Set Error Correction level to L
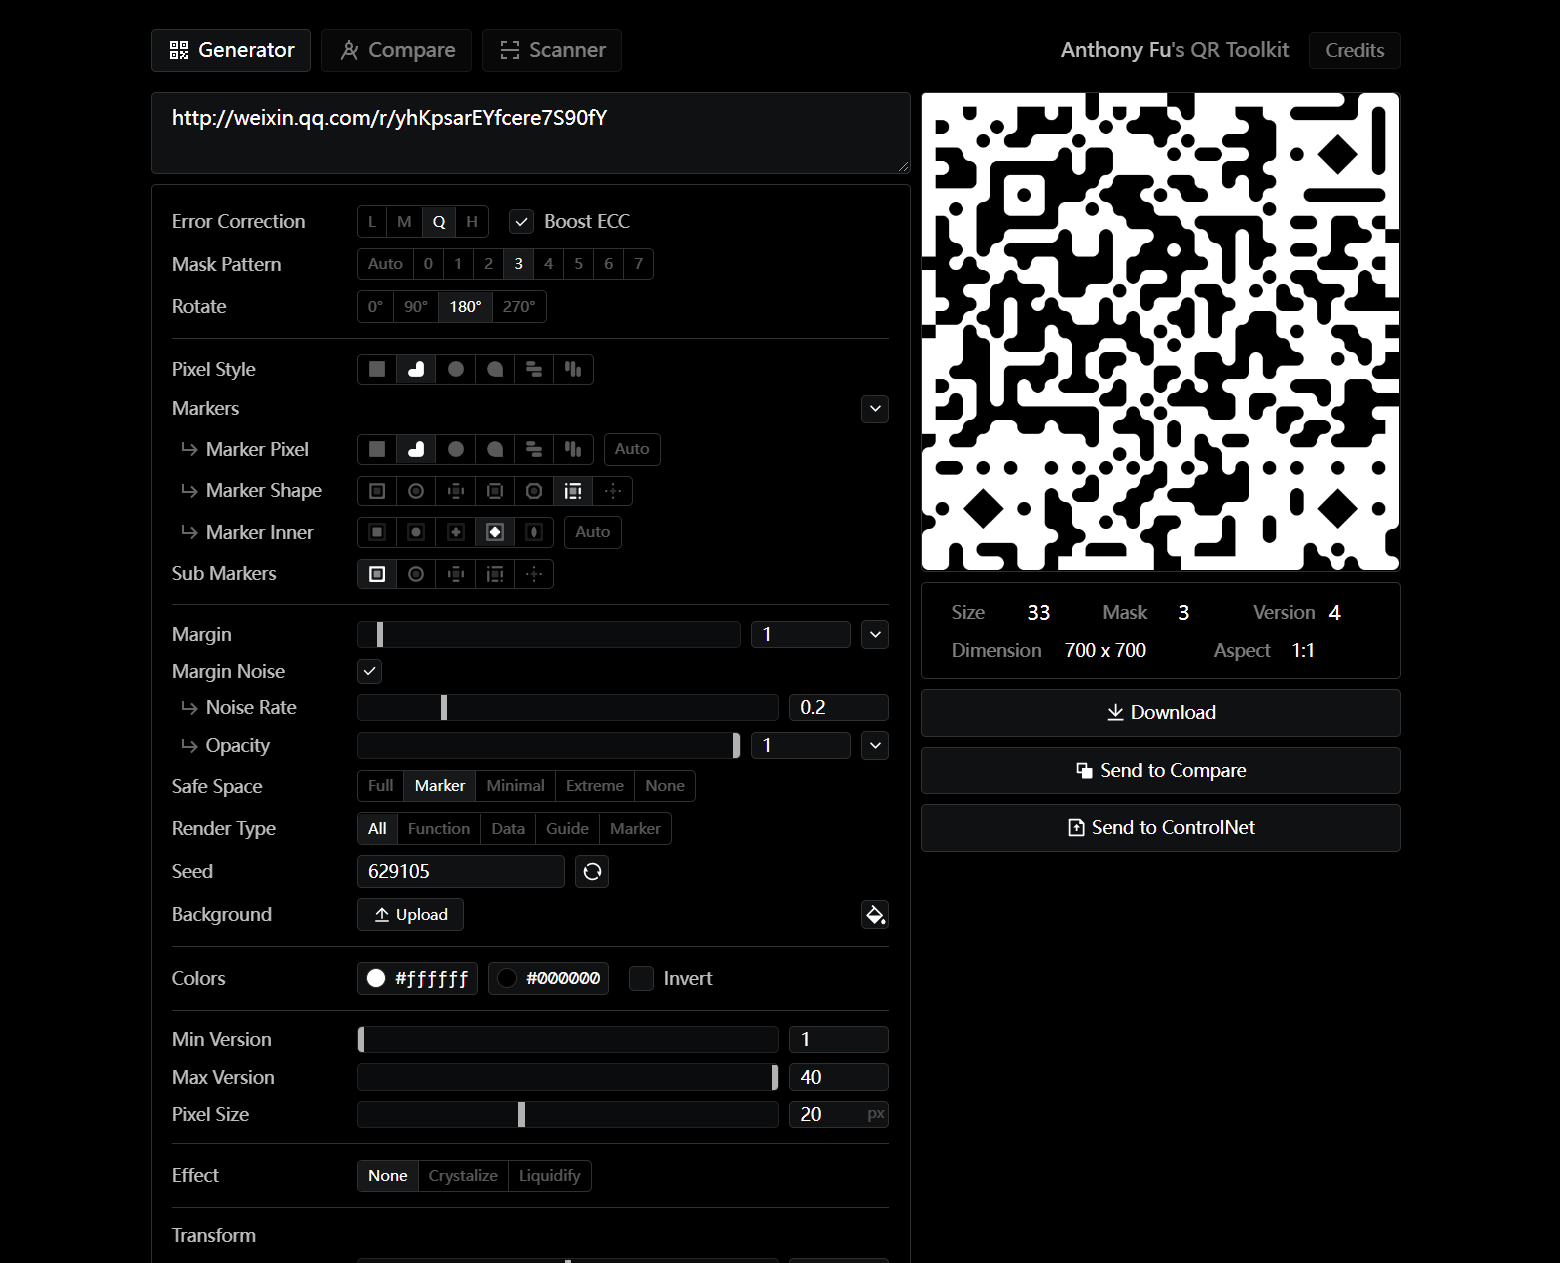This screenshot has width=1560, height=1263. point(372,222)
